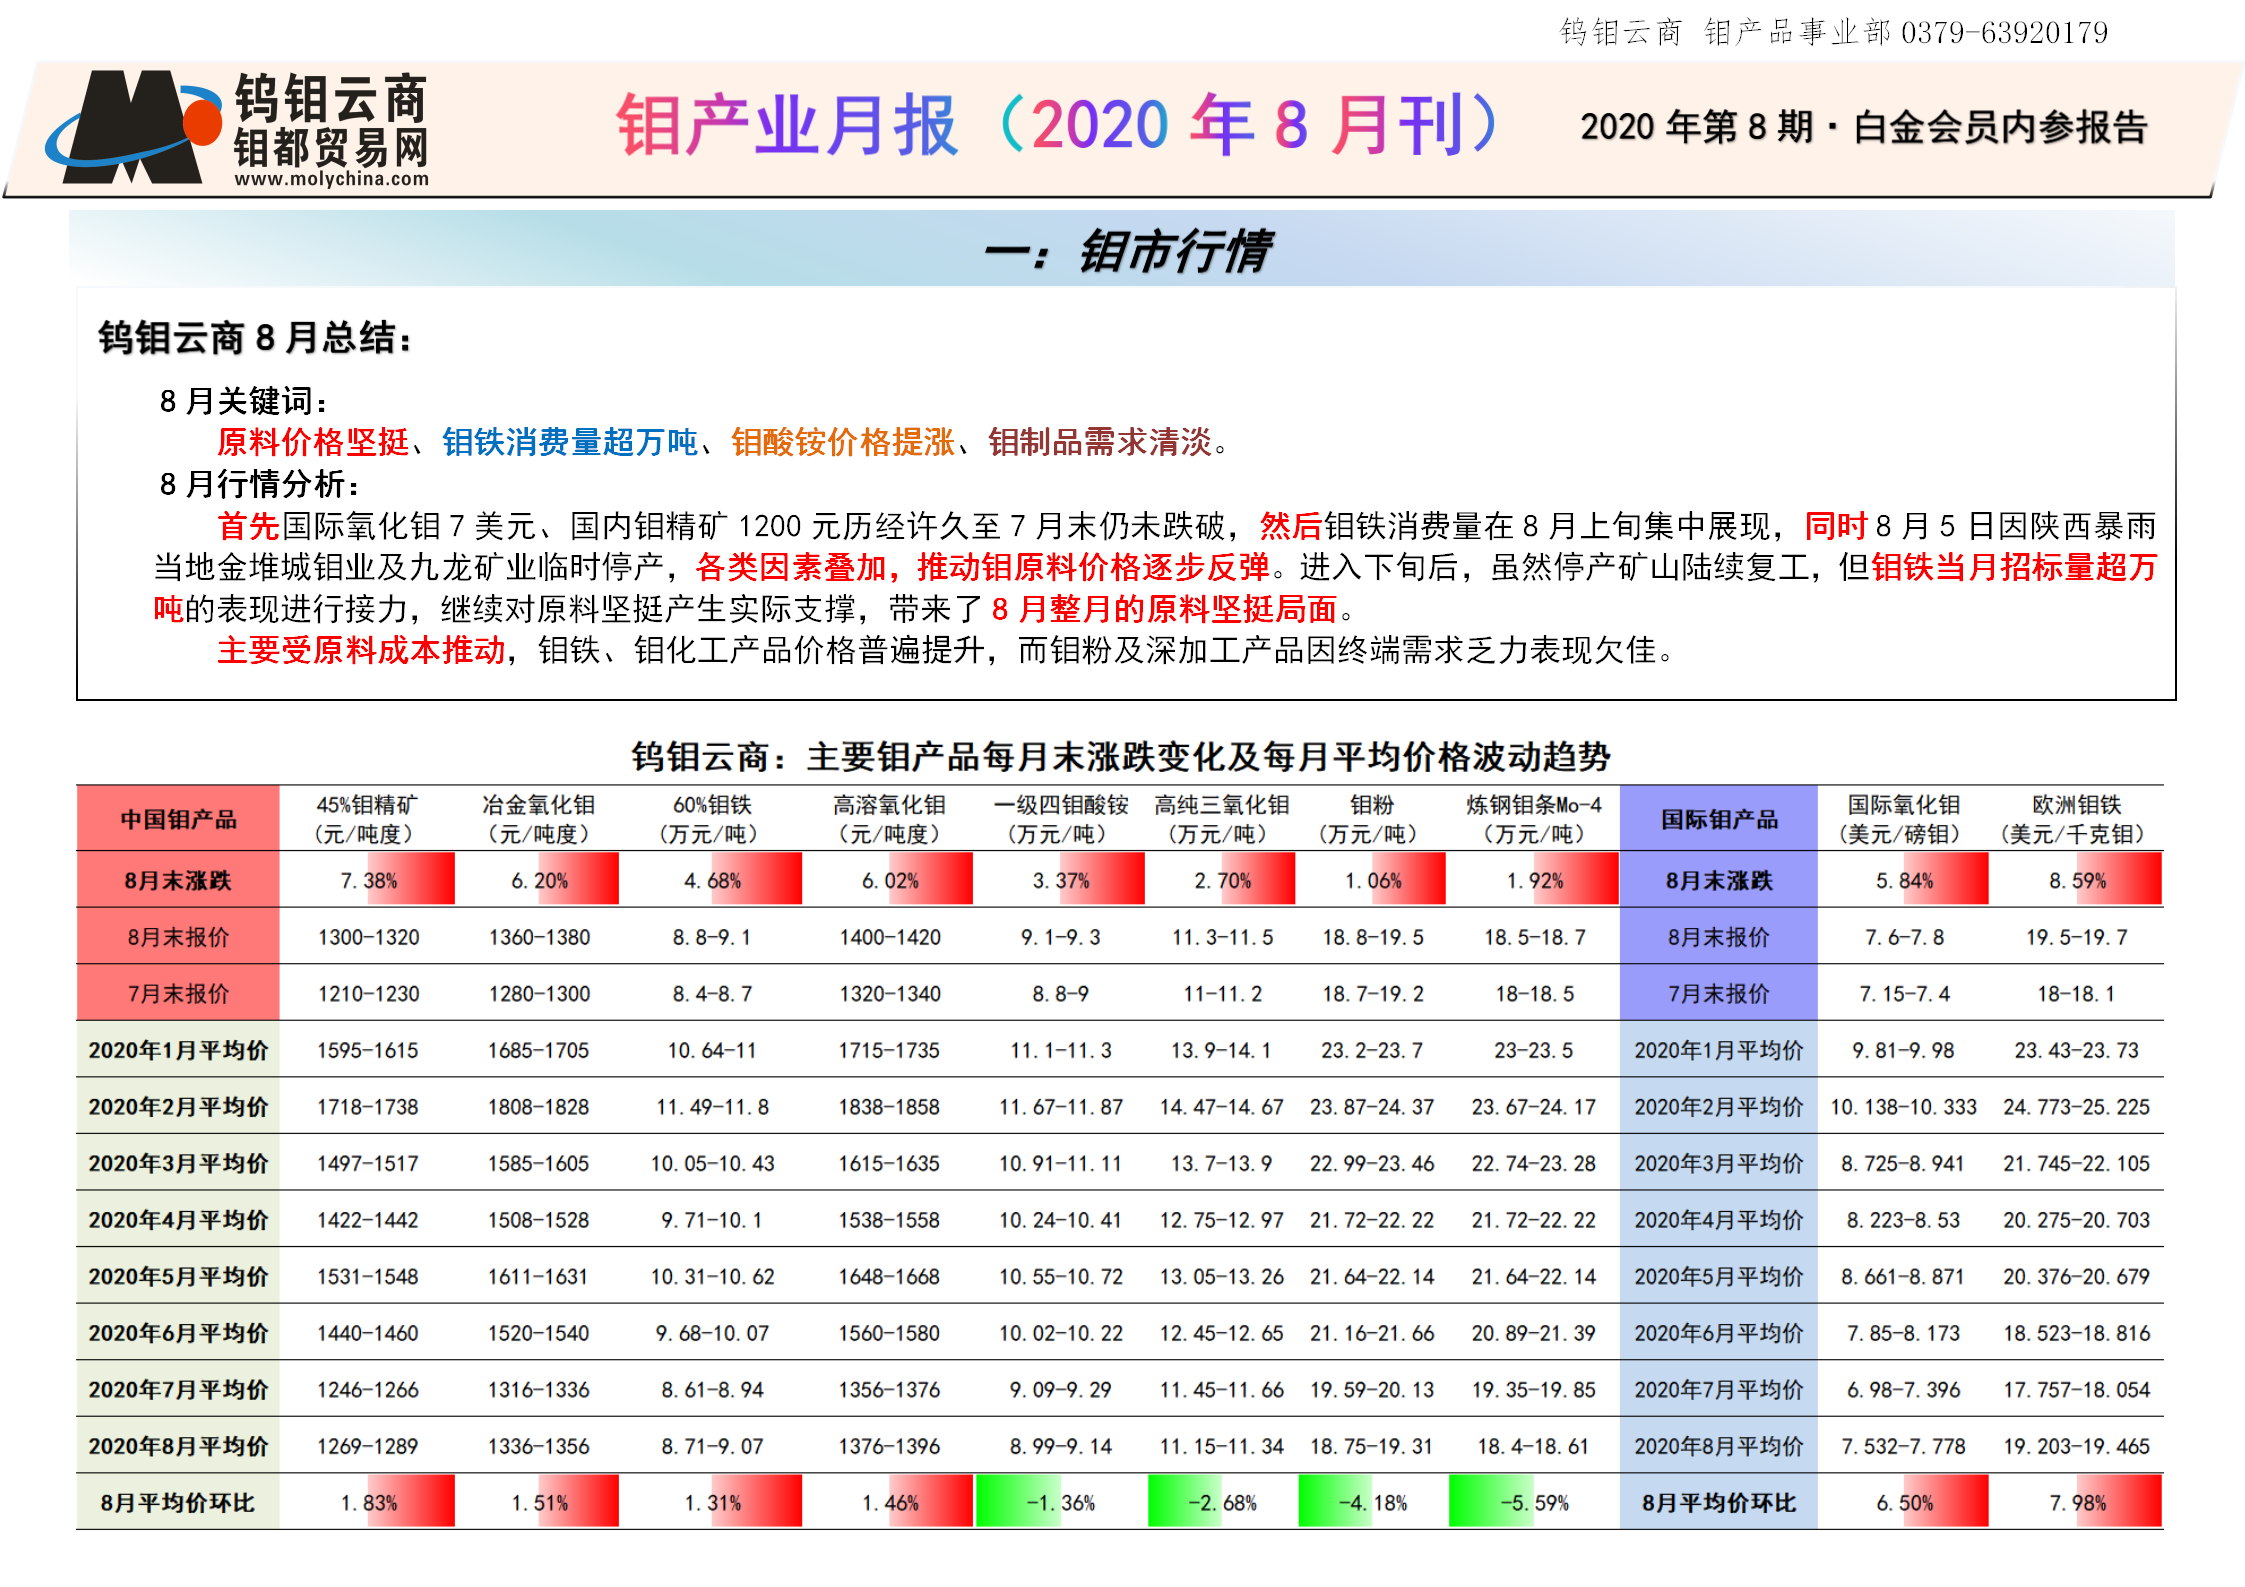Click the 1531-1548 May average cell
Image resolution: width=2245 pixels, height=1587 pixels.
pyautogui.click(x=368, y=1276)
